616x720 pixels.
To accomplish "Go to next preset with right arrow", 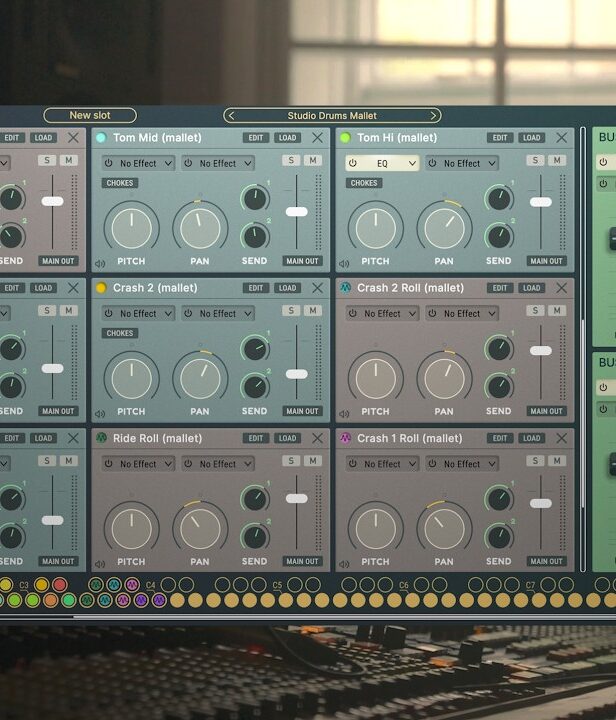I will (433, 116).
